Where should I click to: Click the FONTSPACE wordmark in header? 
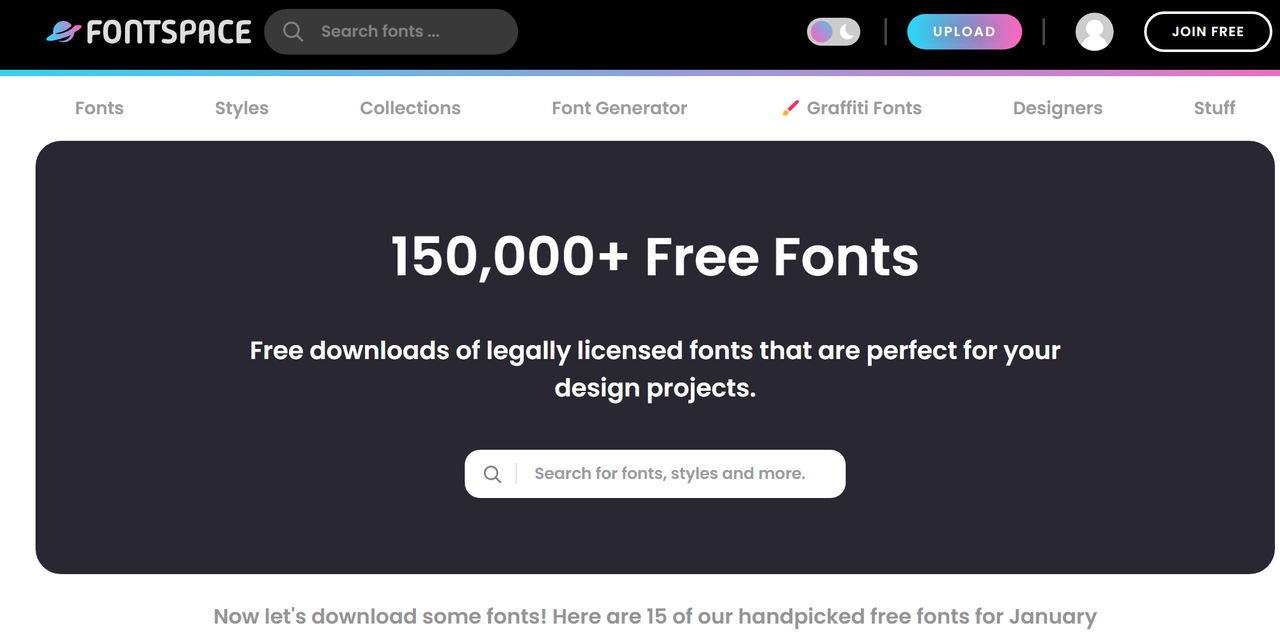click(x=168, y=32)
